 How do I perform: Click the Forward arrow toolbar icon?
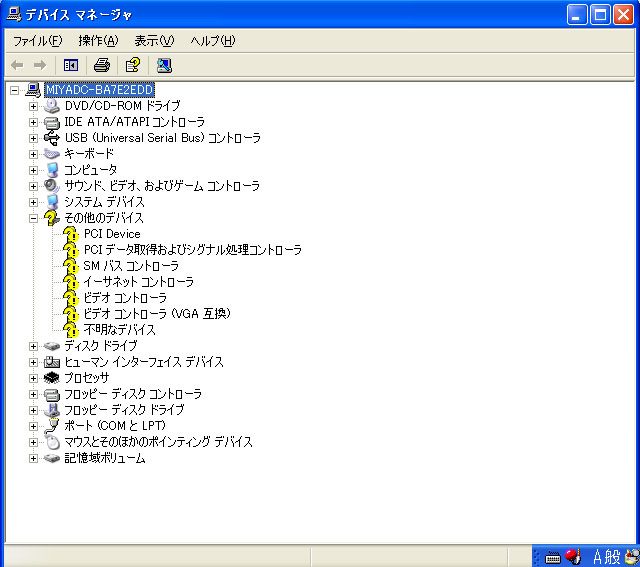40,65
